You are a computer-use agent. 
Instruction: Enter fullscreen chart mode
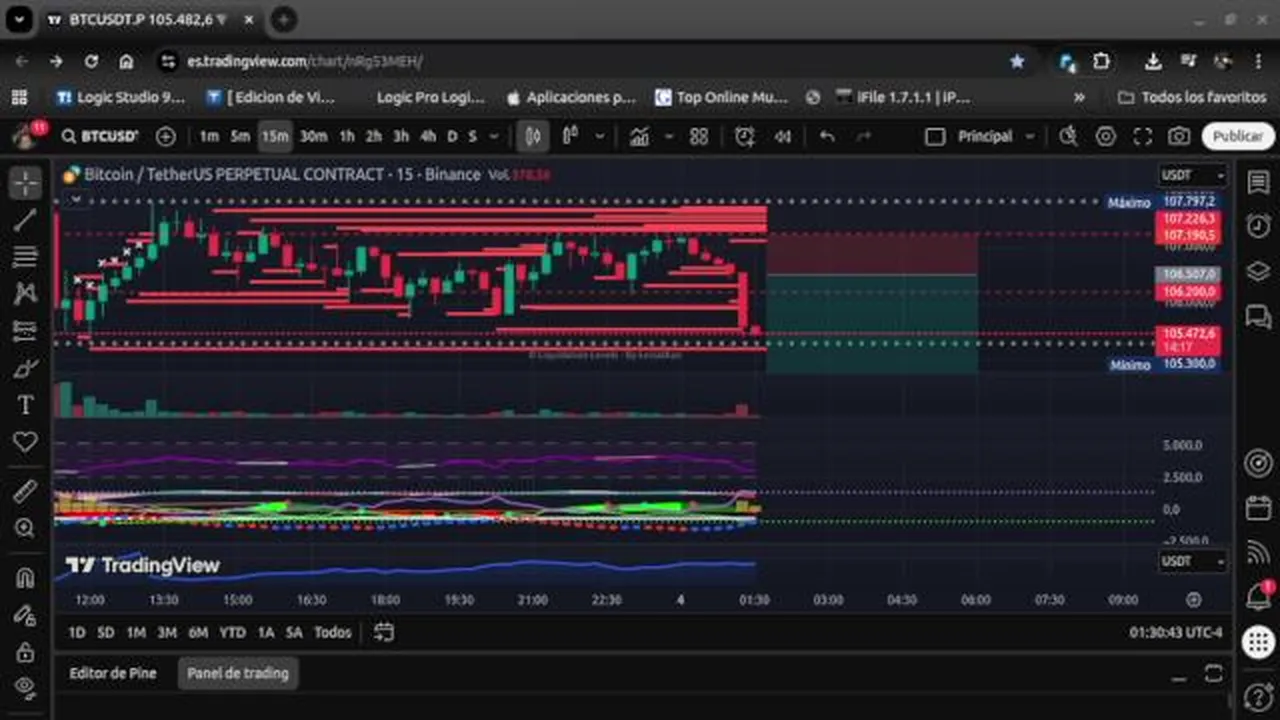pos(1142,136)
